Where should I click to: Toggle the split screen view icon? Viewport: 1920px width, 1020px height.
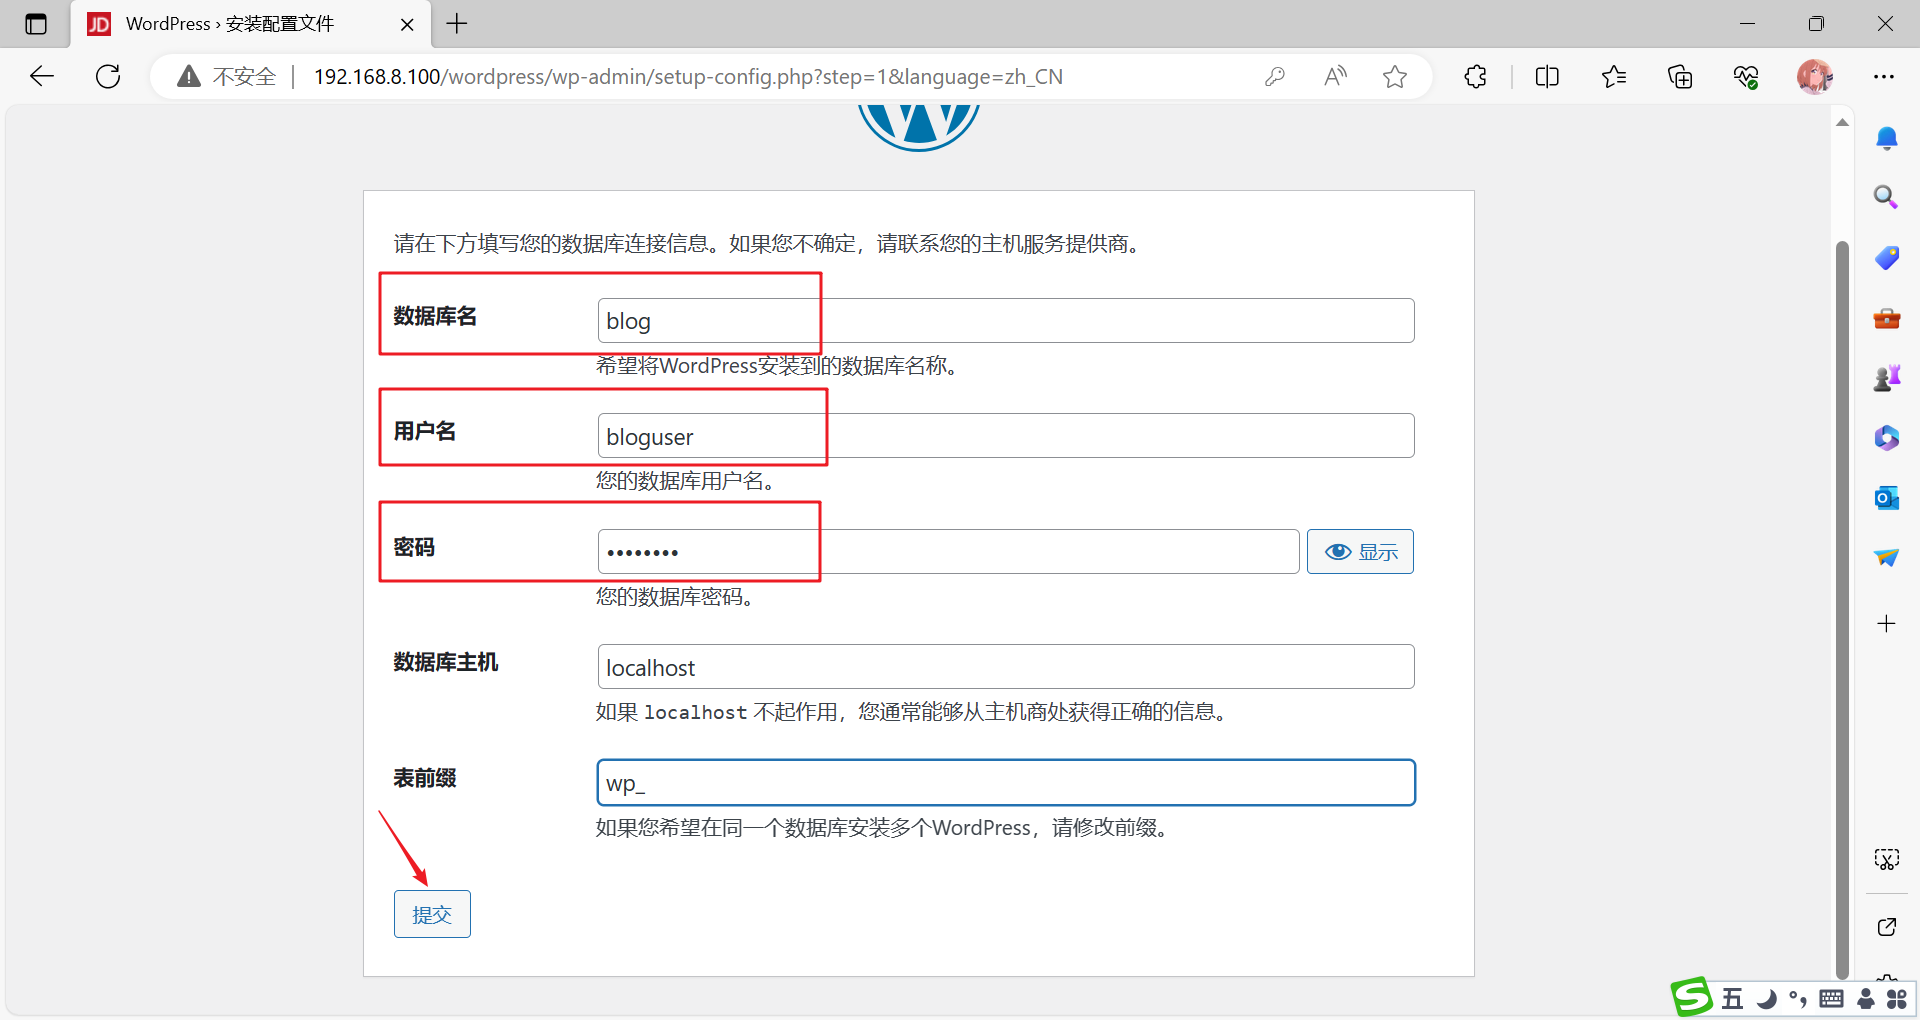tap(1547, 76)
